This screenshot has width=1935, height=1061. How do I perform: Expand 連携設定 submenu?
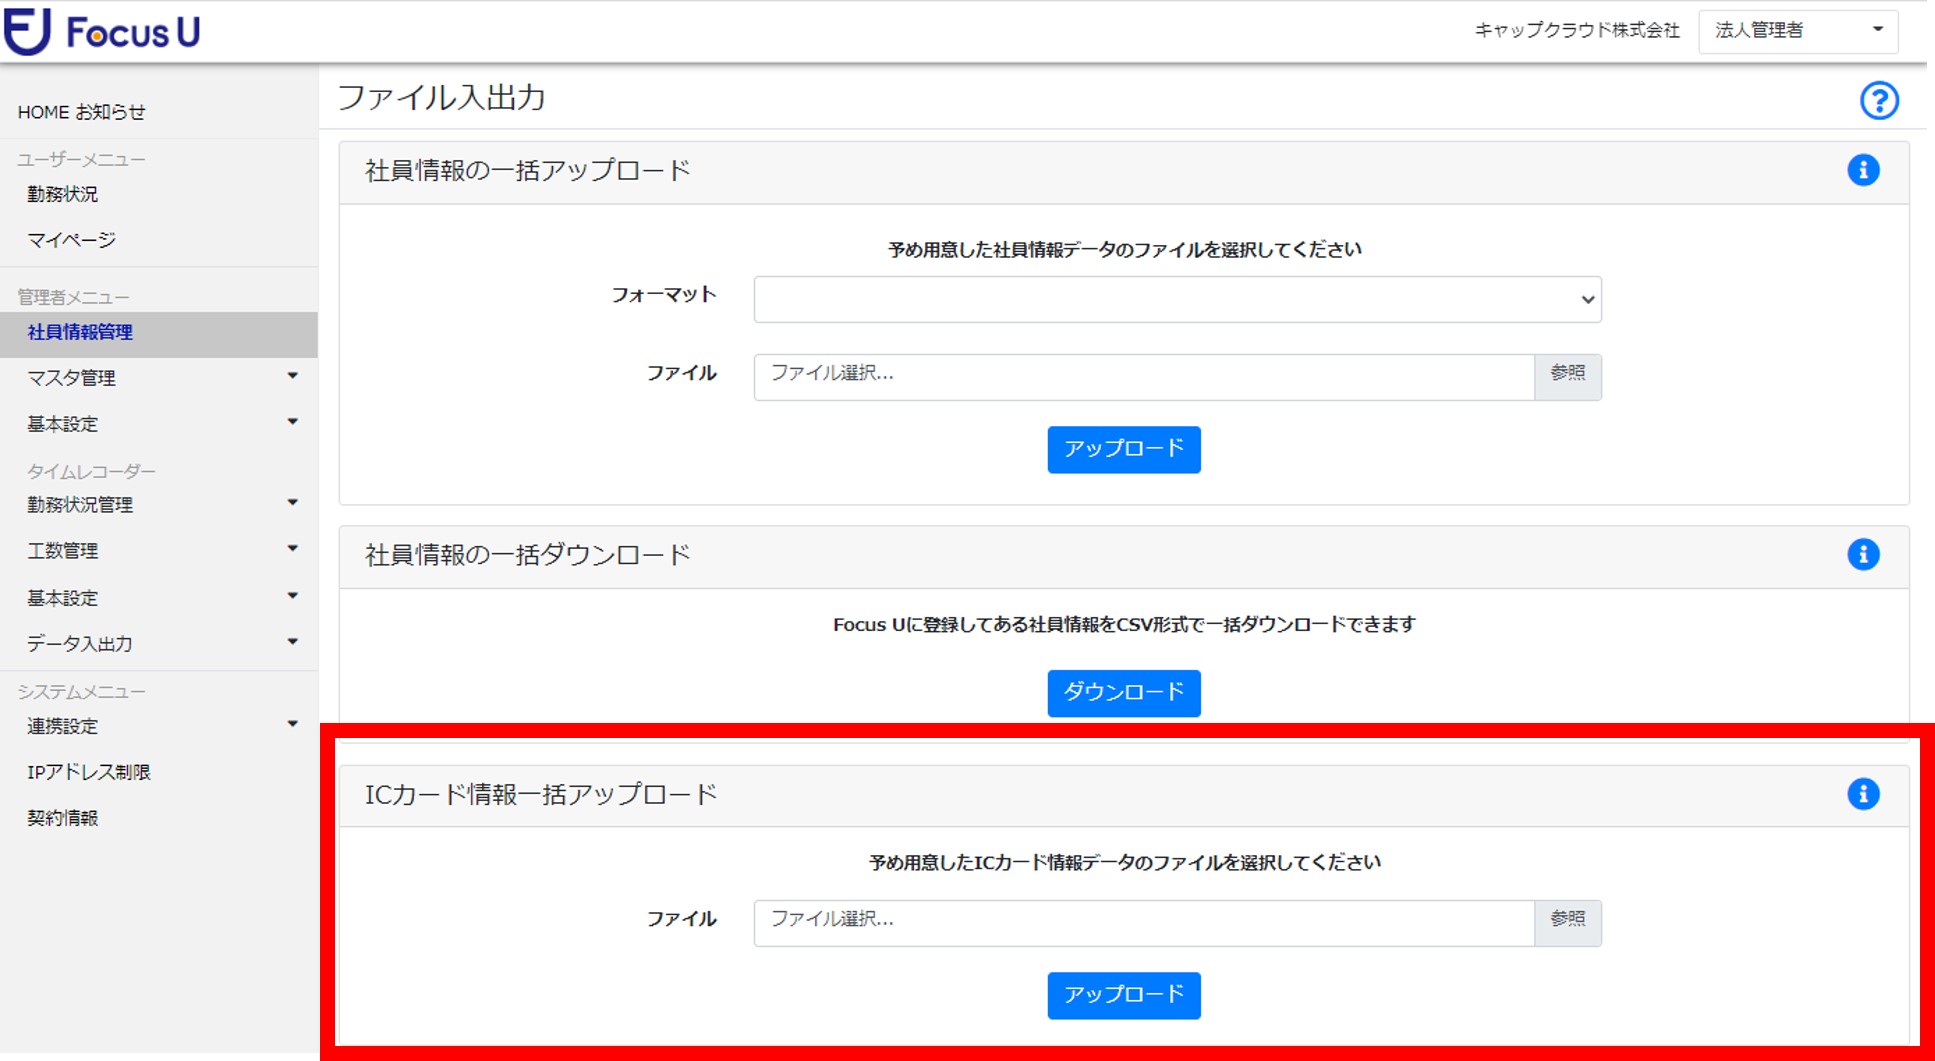pyautogui.click(x=292, y=724)
